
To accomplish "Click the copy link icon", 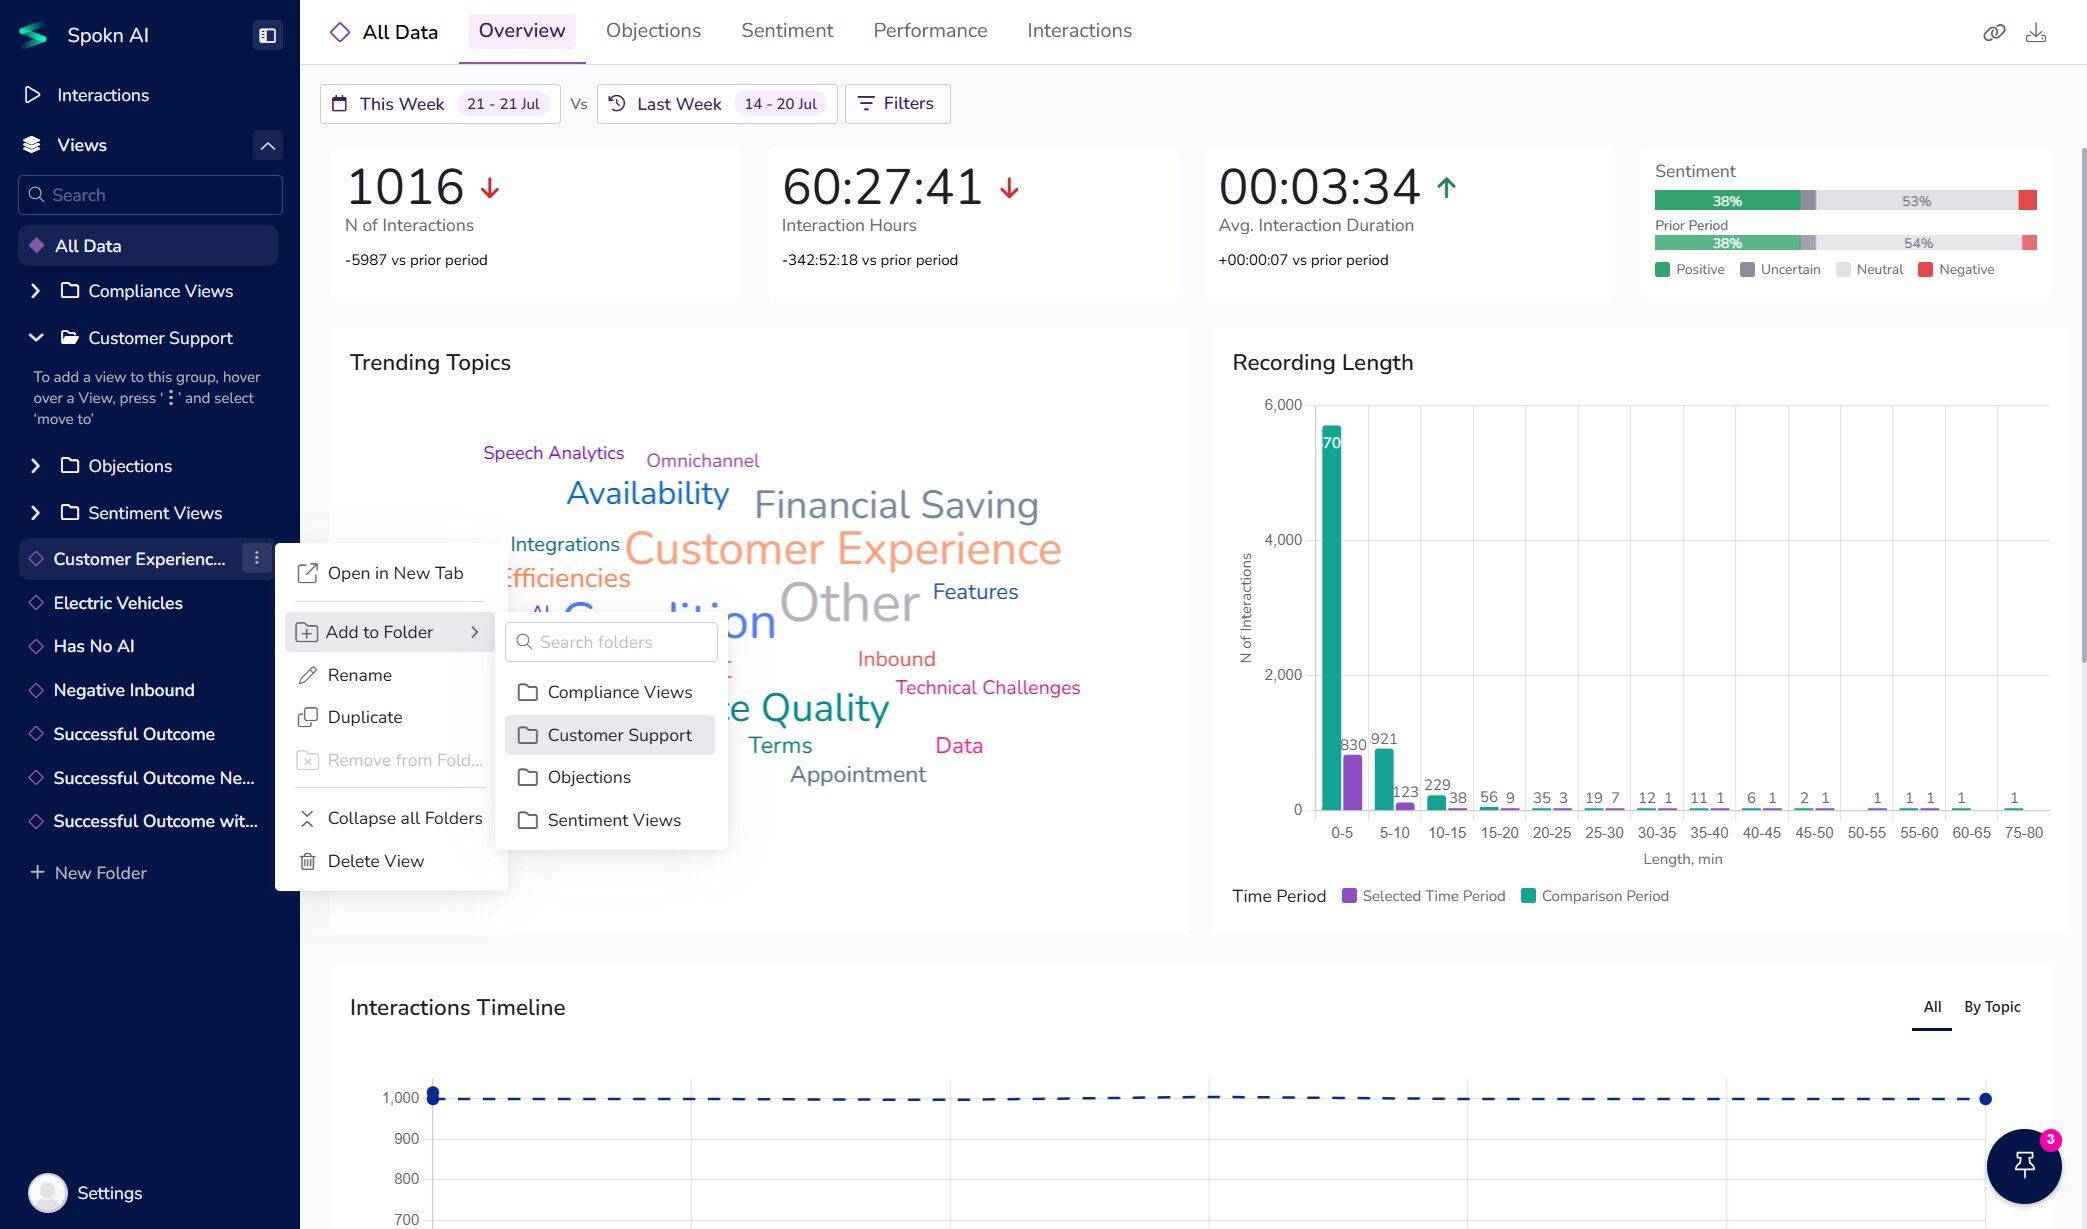I will click(1993, 33).
